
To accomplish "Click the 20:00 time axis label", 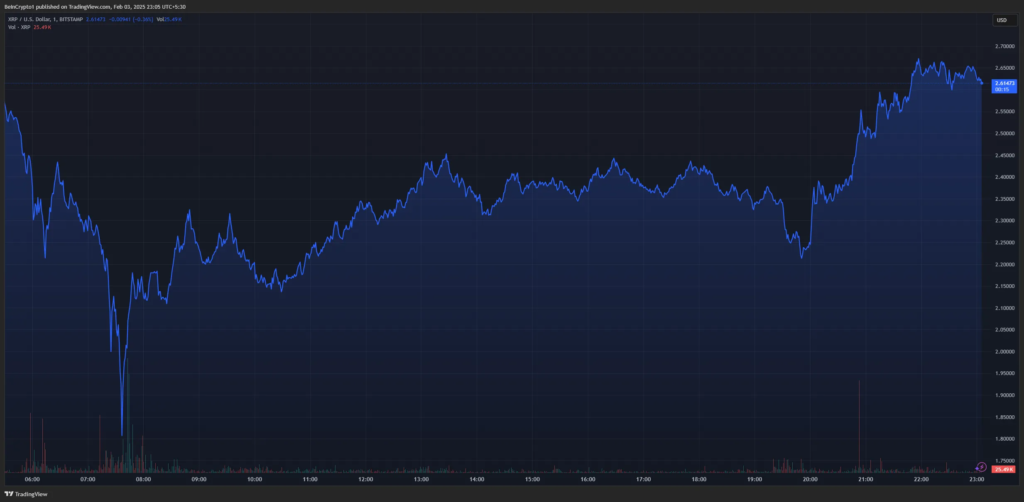I will click(x=810, y=479).
